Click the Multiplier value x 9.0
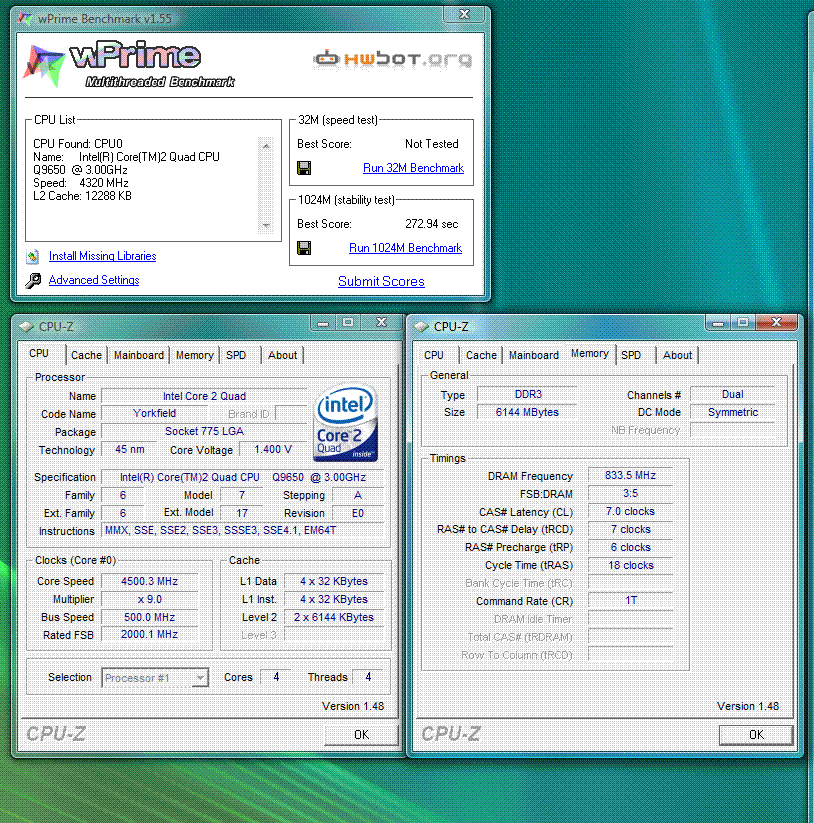Viewport: 814px width, 823px height. point(150,599)
